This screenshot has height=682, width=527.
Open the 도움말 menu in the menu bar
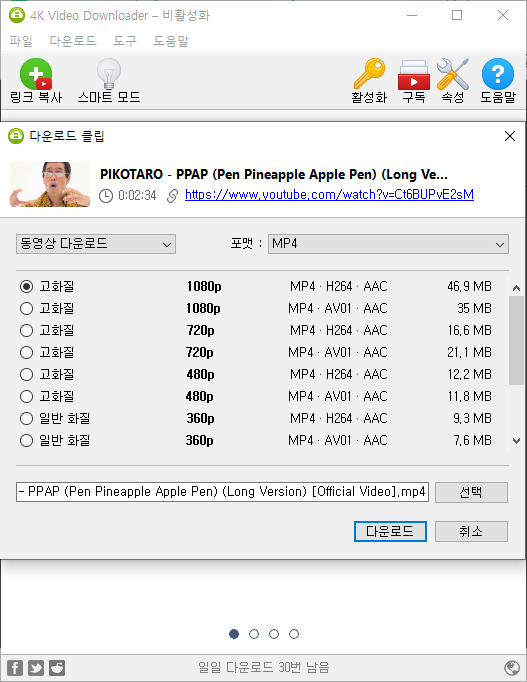pos(171,41)
